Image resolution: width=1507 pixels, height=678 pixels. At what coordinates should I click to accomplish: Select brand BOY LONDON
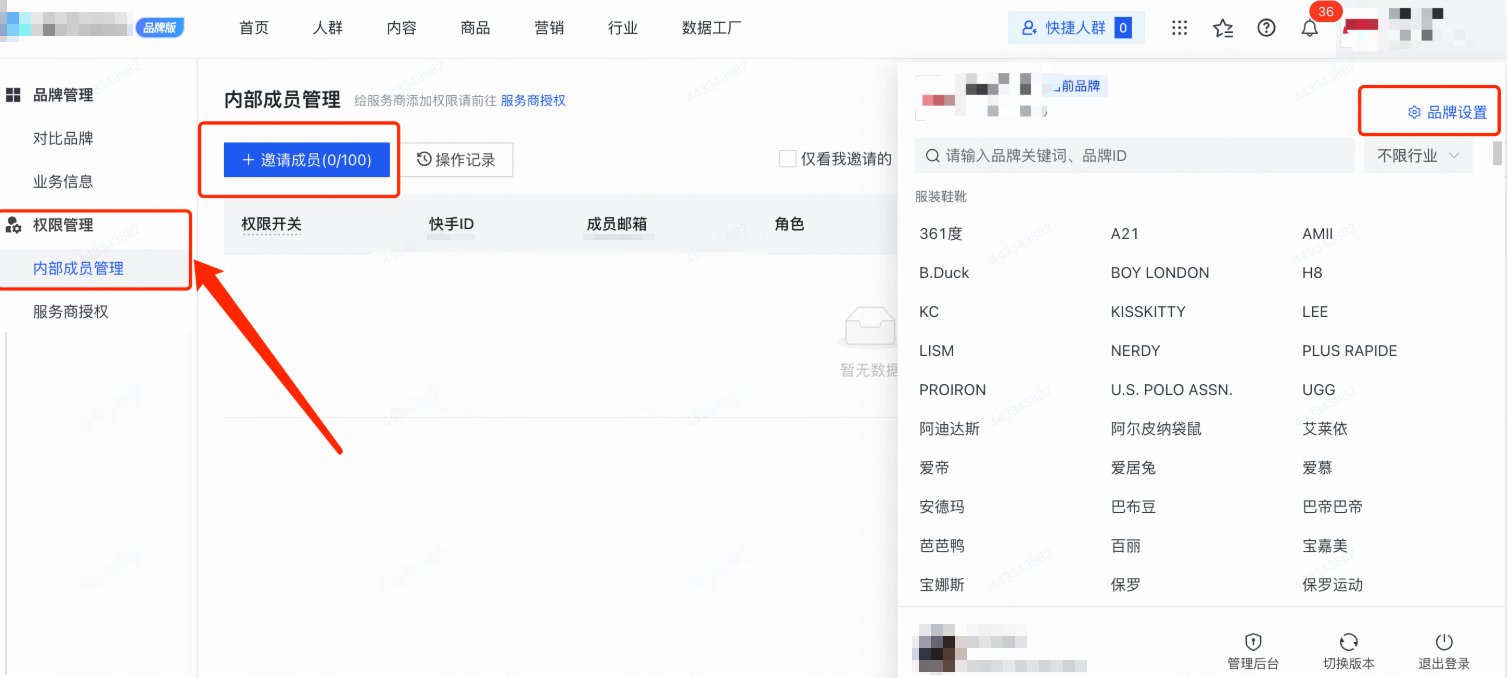[1160, 273]
